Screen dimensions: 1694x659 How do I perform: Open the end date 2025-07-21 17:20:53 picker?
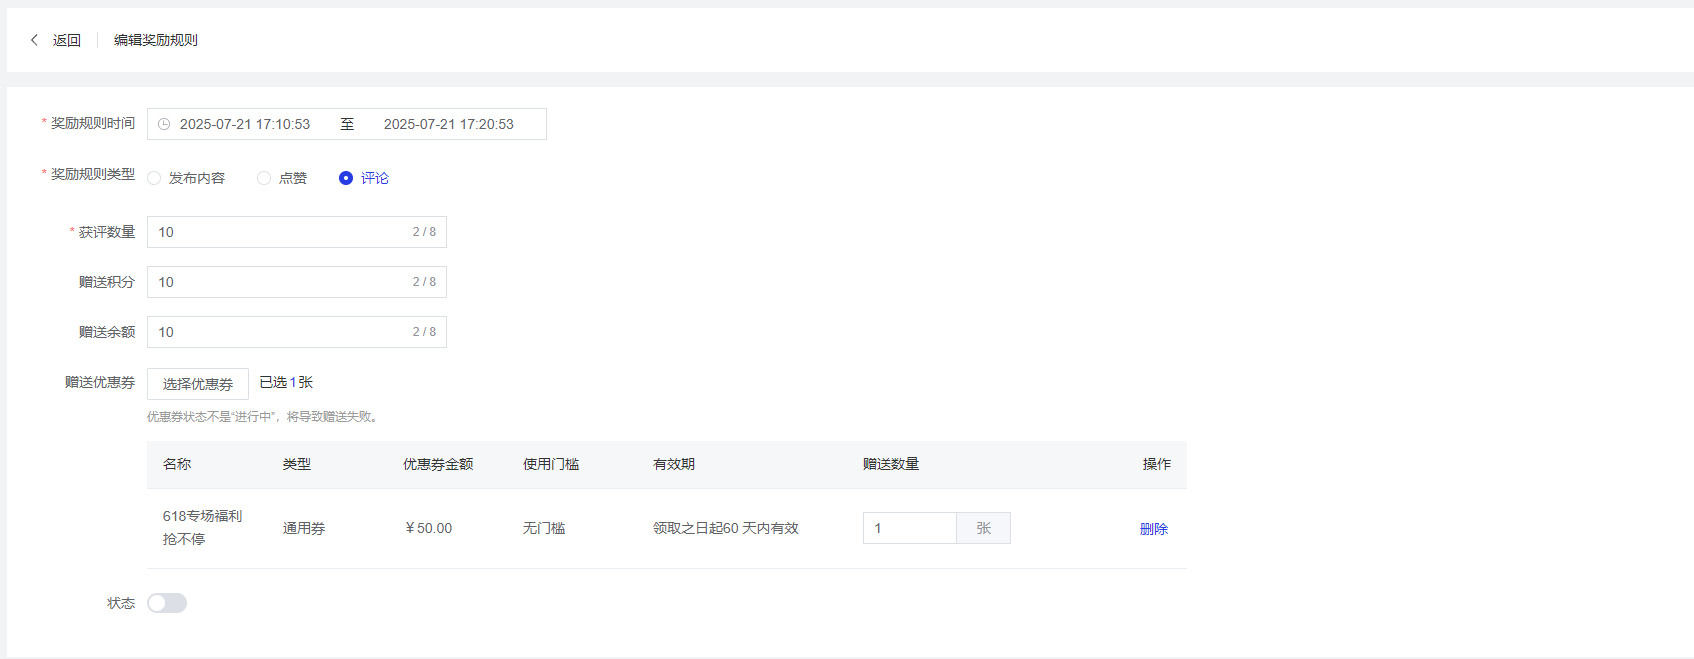pyautogui.click(x=448, y=124)
